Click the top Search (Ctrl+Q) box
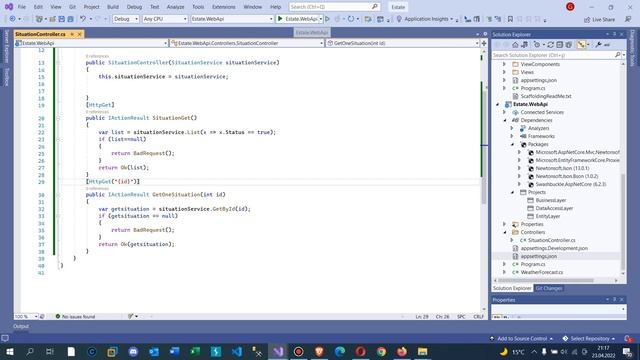The image size is (640, 360). [334, 7]
